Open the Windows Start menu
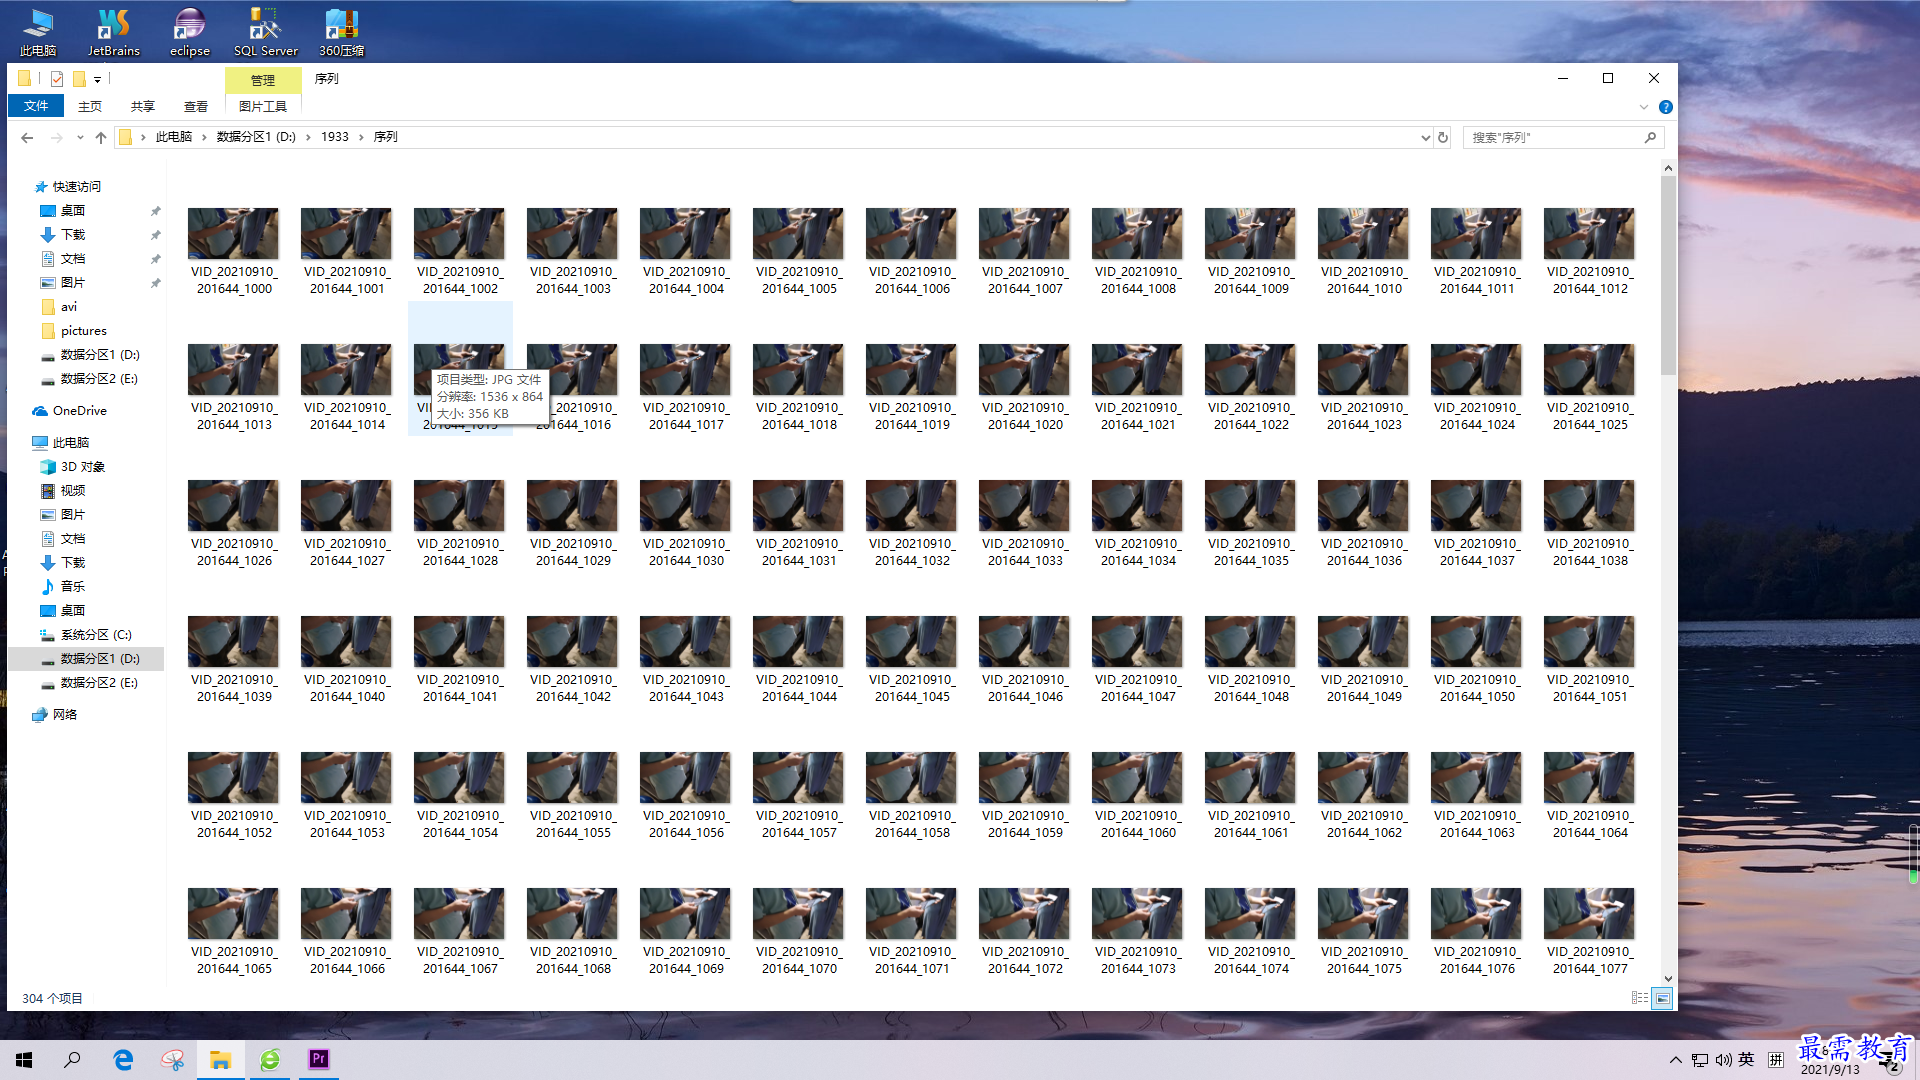 coord(24,1060)
